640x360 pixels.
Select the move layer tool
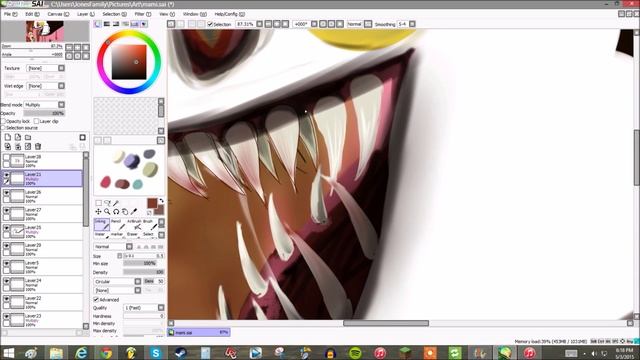pos(98,211)
